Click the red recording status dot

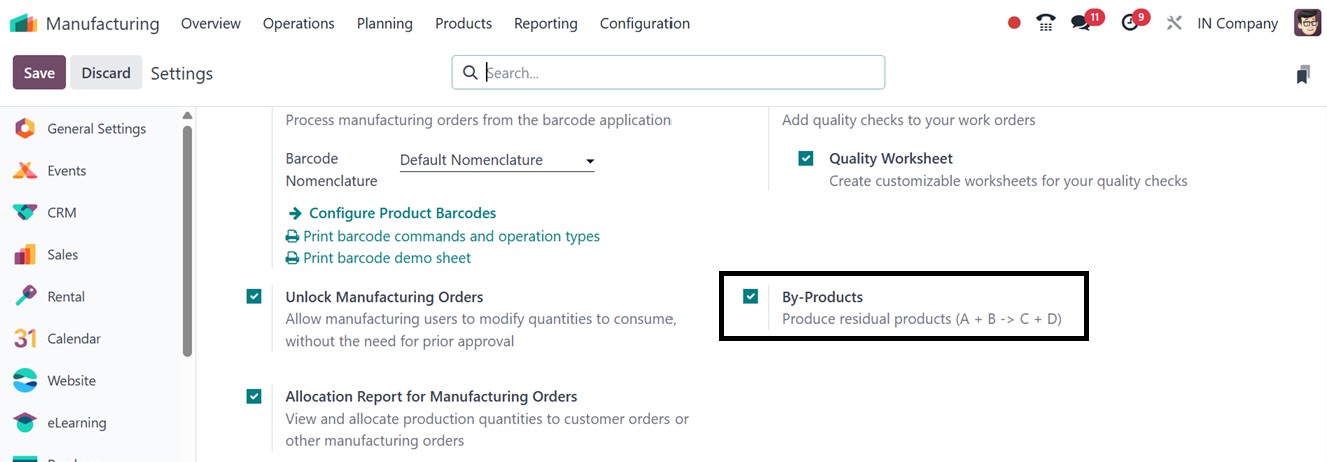1014,23
